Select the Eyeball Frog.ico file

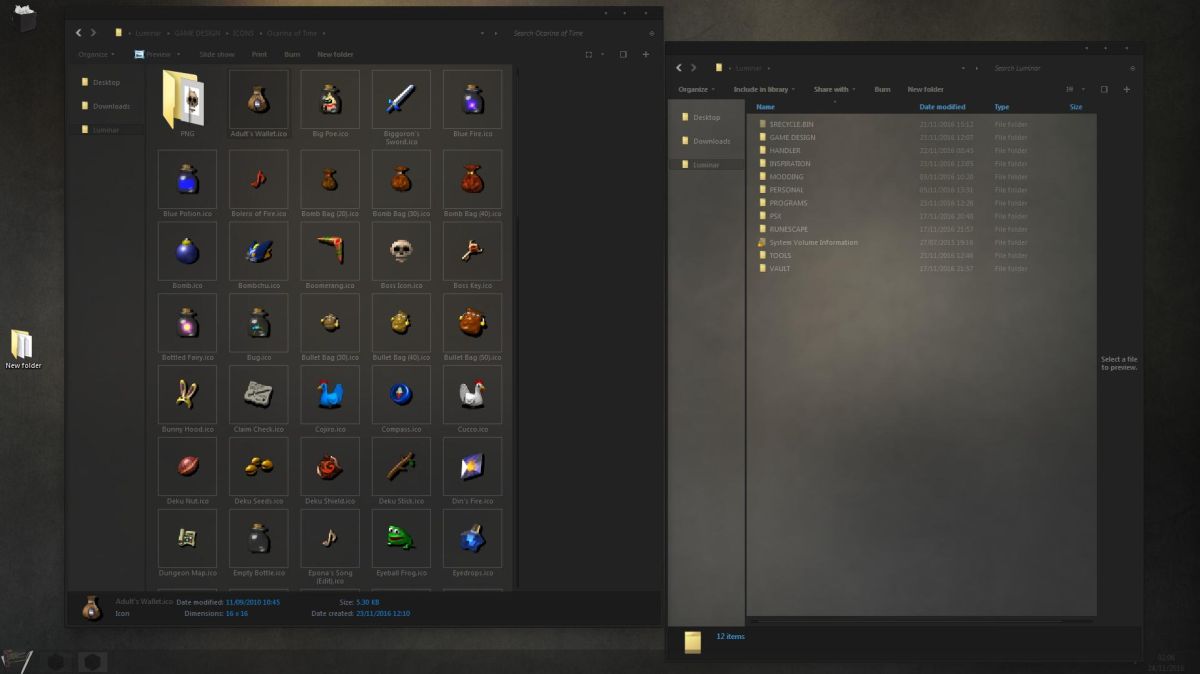click(x=401, y=544)
